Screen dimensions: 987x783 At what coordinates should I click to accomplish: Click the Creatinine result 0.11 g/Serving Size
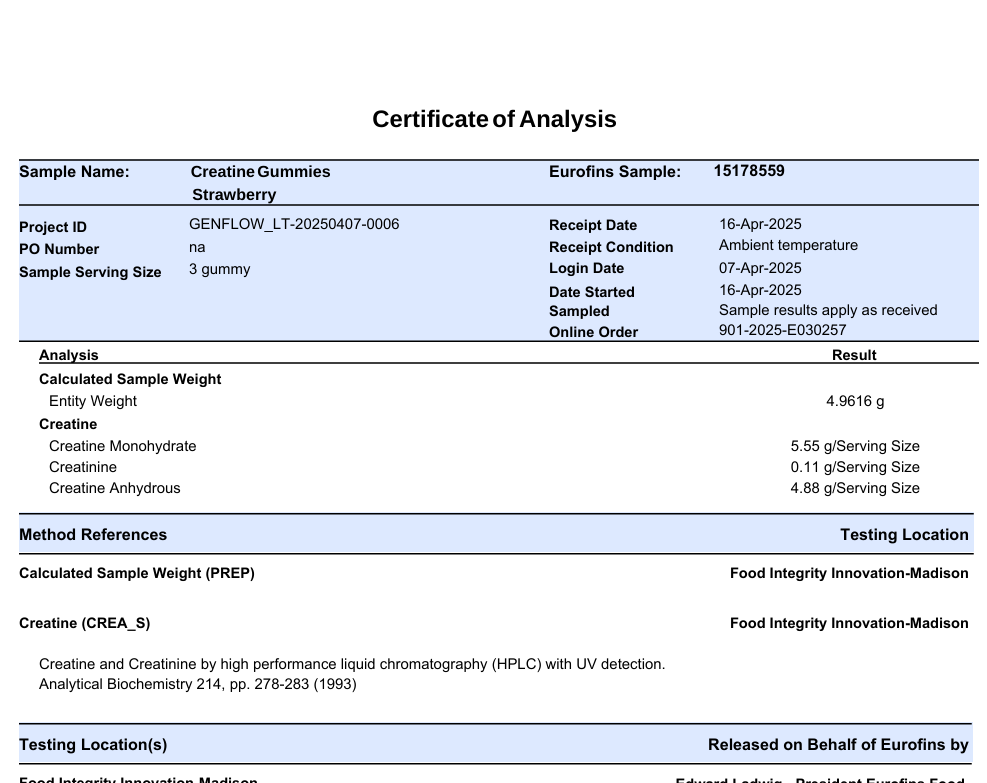854,467
